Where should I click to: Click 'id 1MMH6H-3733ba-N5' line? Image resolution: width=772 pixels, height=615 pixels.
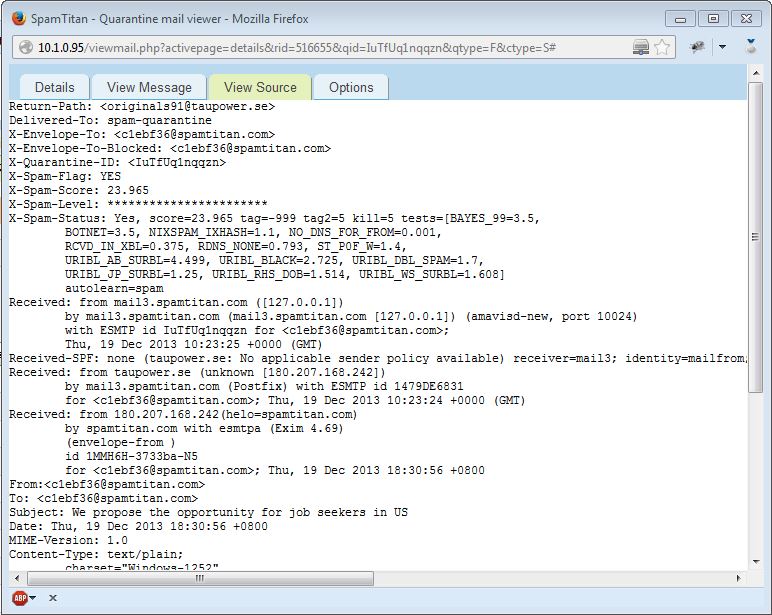click(x=131, y=456)
